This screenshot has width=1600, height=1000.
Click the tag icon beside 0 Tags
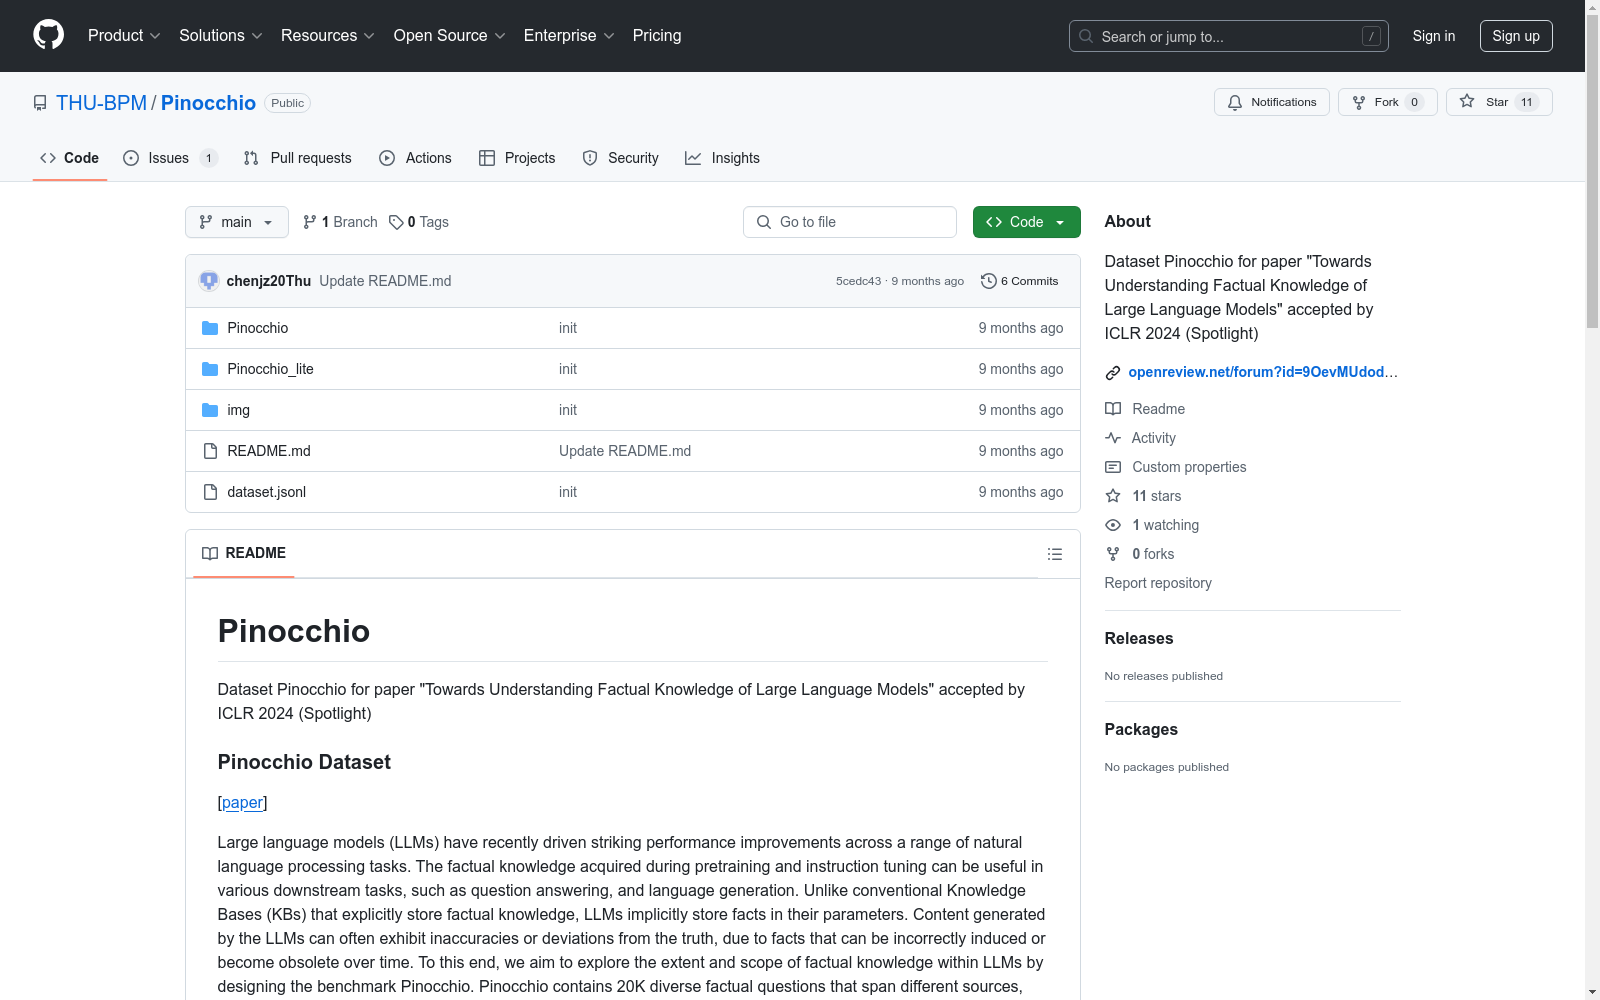pyautogui.click(x=396, y=222)
